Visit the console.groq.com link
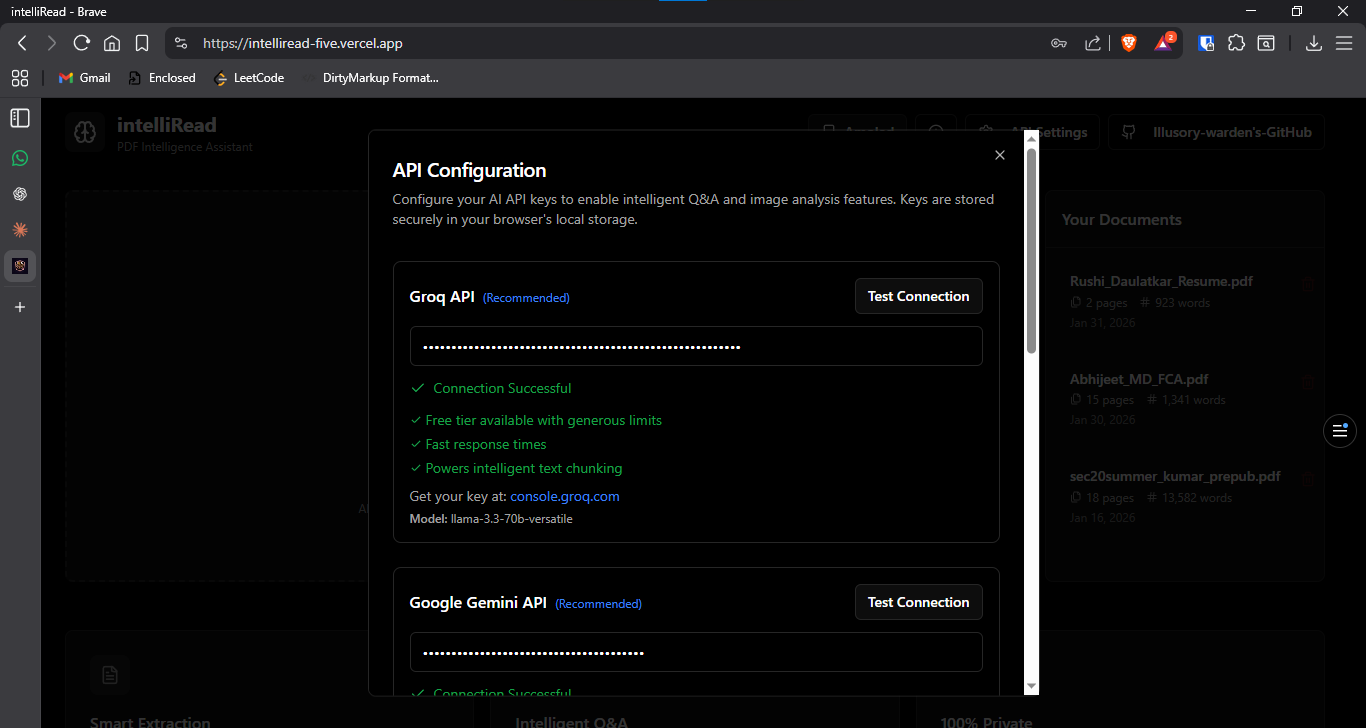Screen dimensions: 1366x728 click(564, 496)
